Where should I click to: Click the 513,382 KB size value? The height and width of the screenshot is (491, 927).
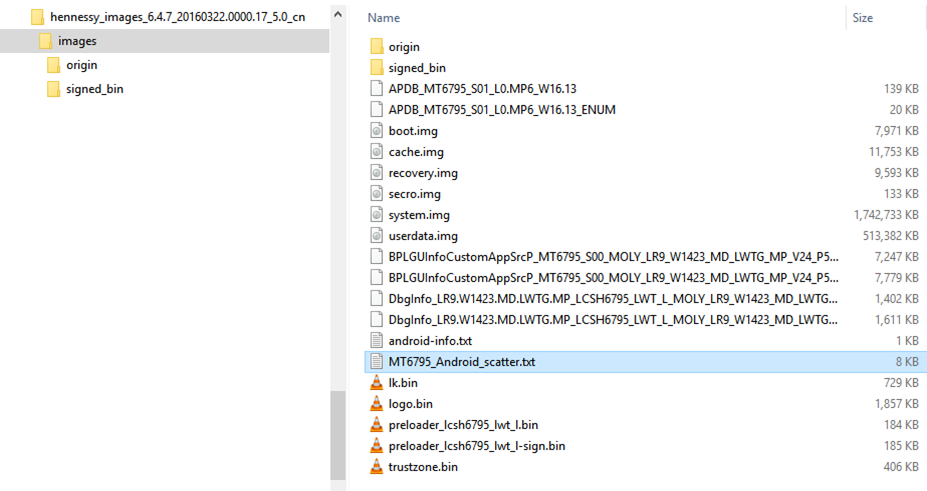891,236
